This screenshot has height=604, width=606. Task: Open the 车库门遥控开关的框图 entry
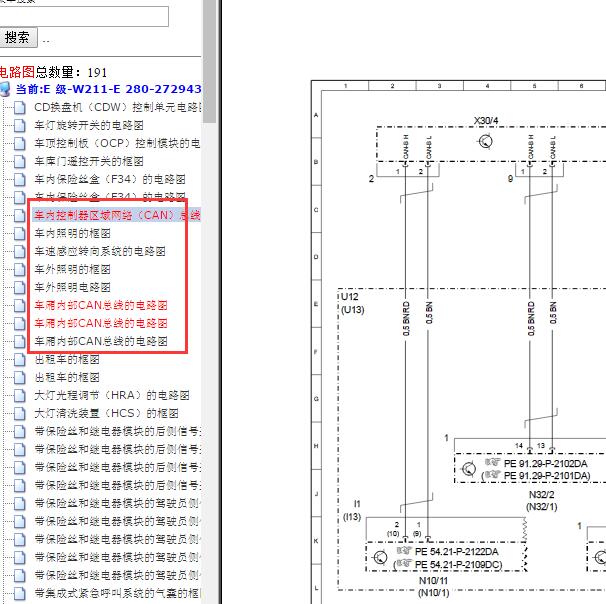[89, 162]
